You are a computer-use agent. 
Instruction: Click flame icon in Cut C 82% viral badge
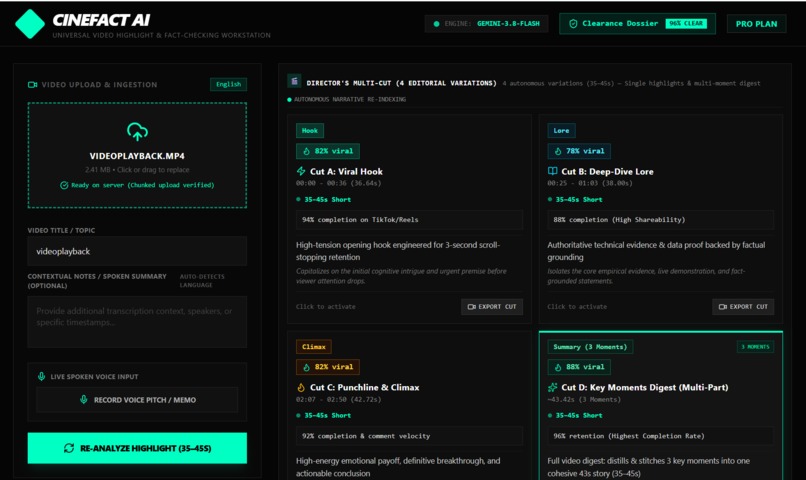[306, 367]
